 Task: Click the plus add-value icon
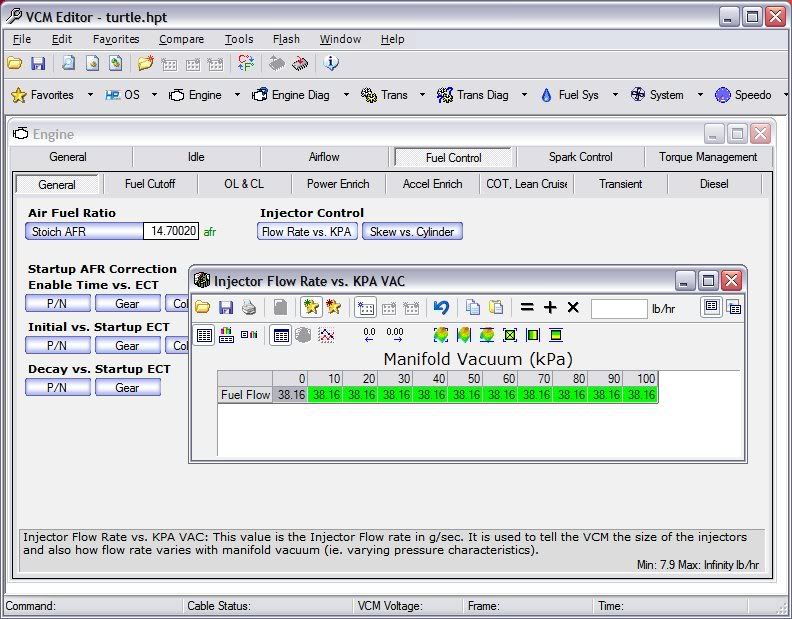550,307
